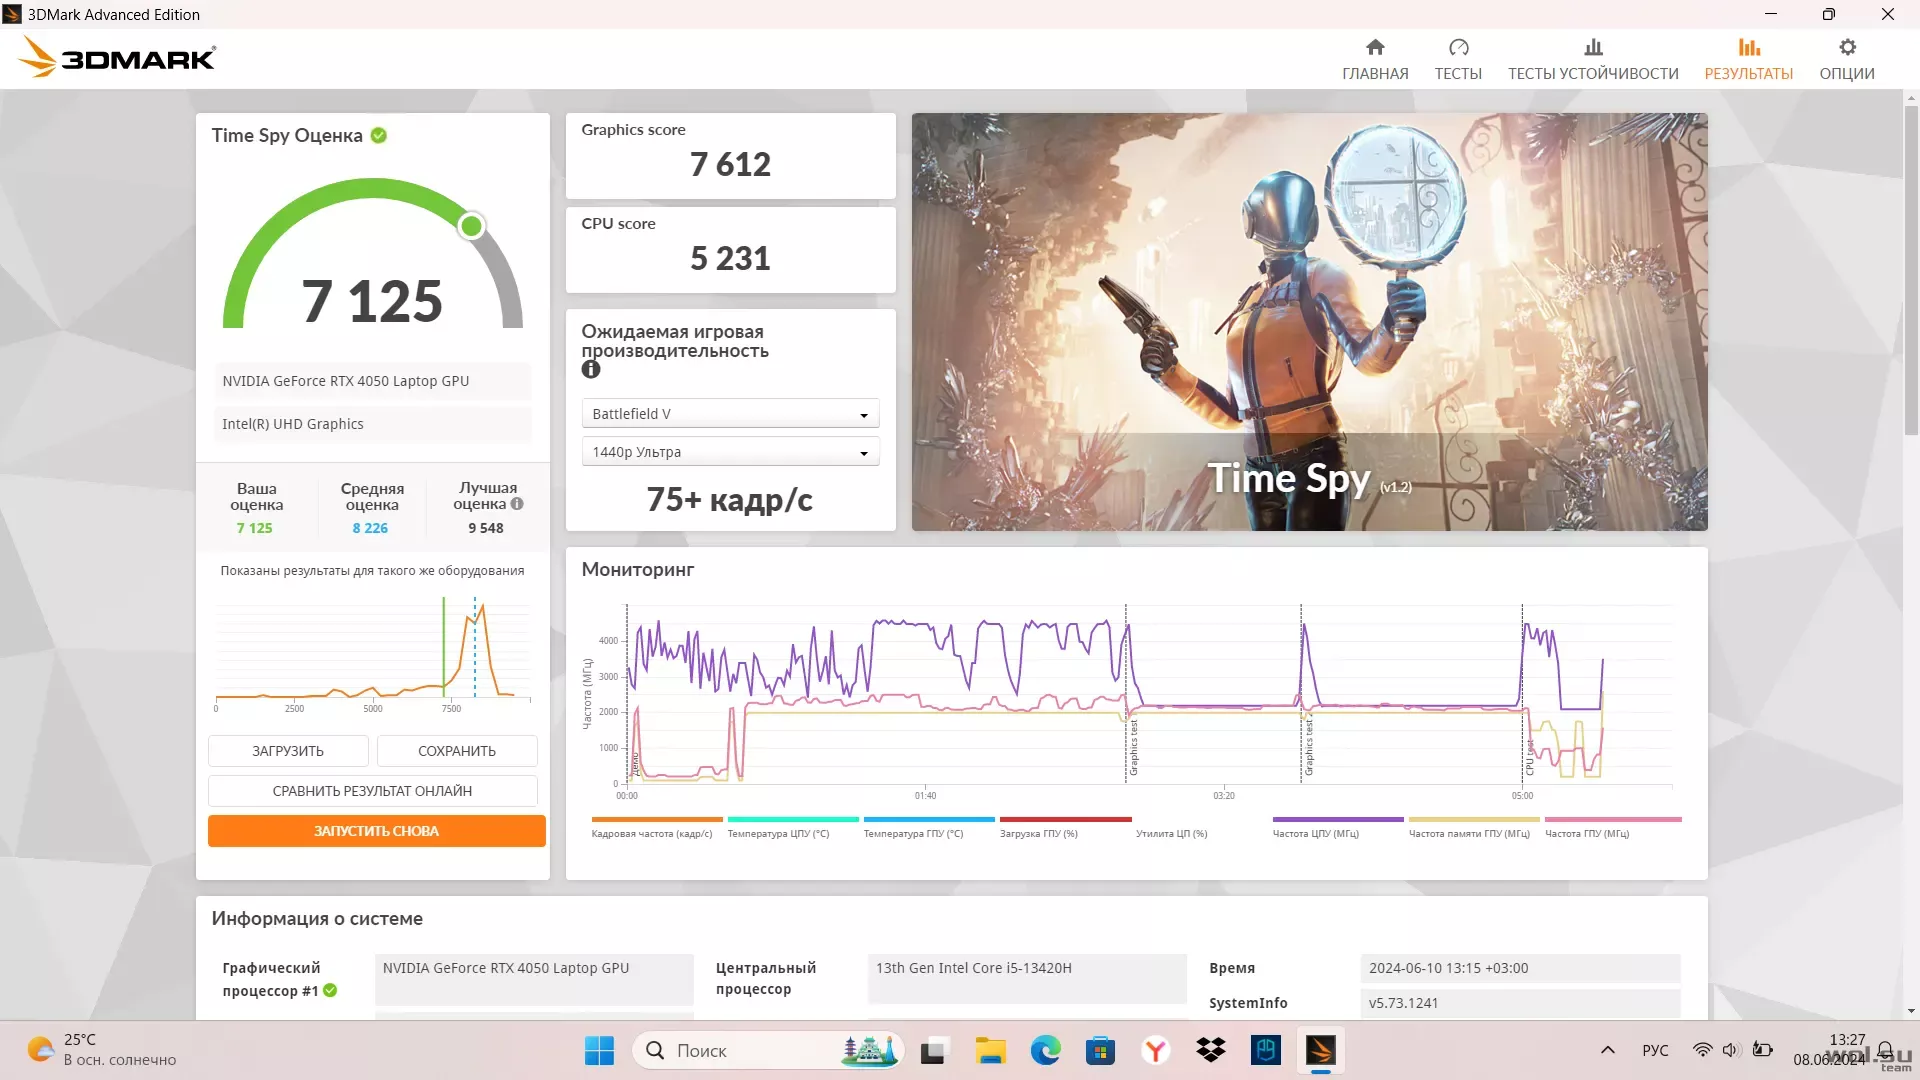Switch the РУС input language indicator
1920x1080 pixels.
coord(1655,1050)
